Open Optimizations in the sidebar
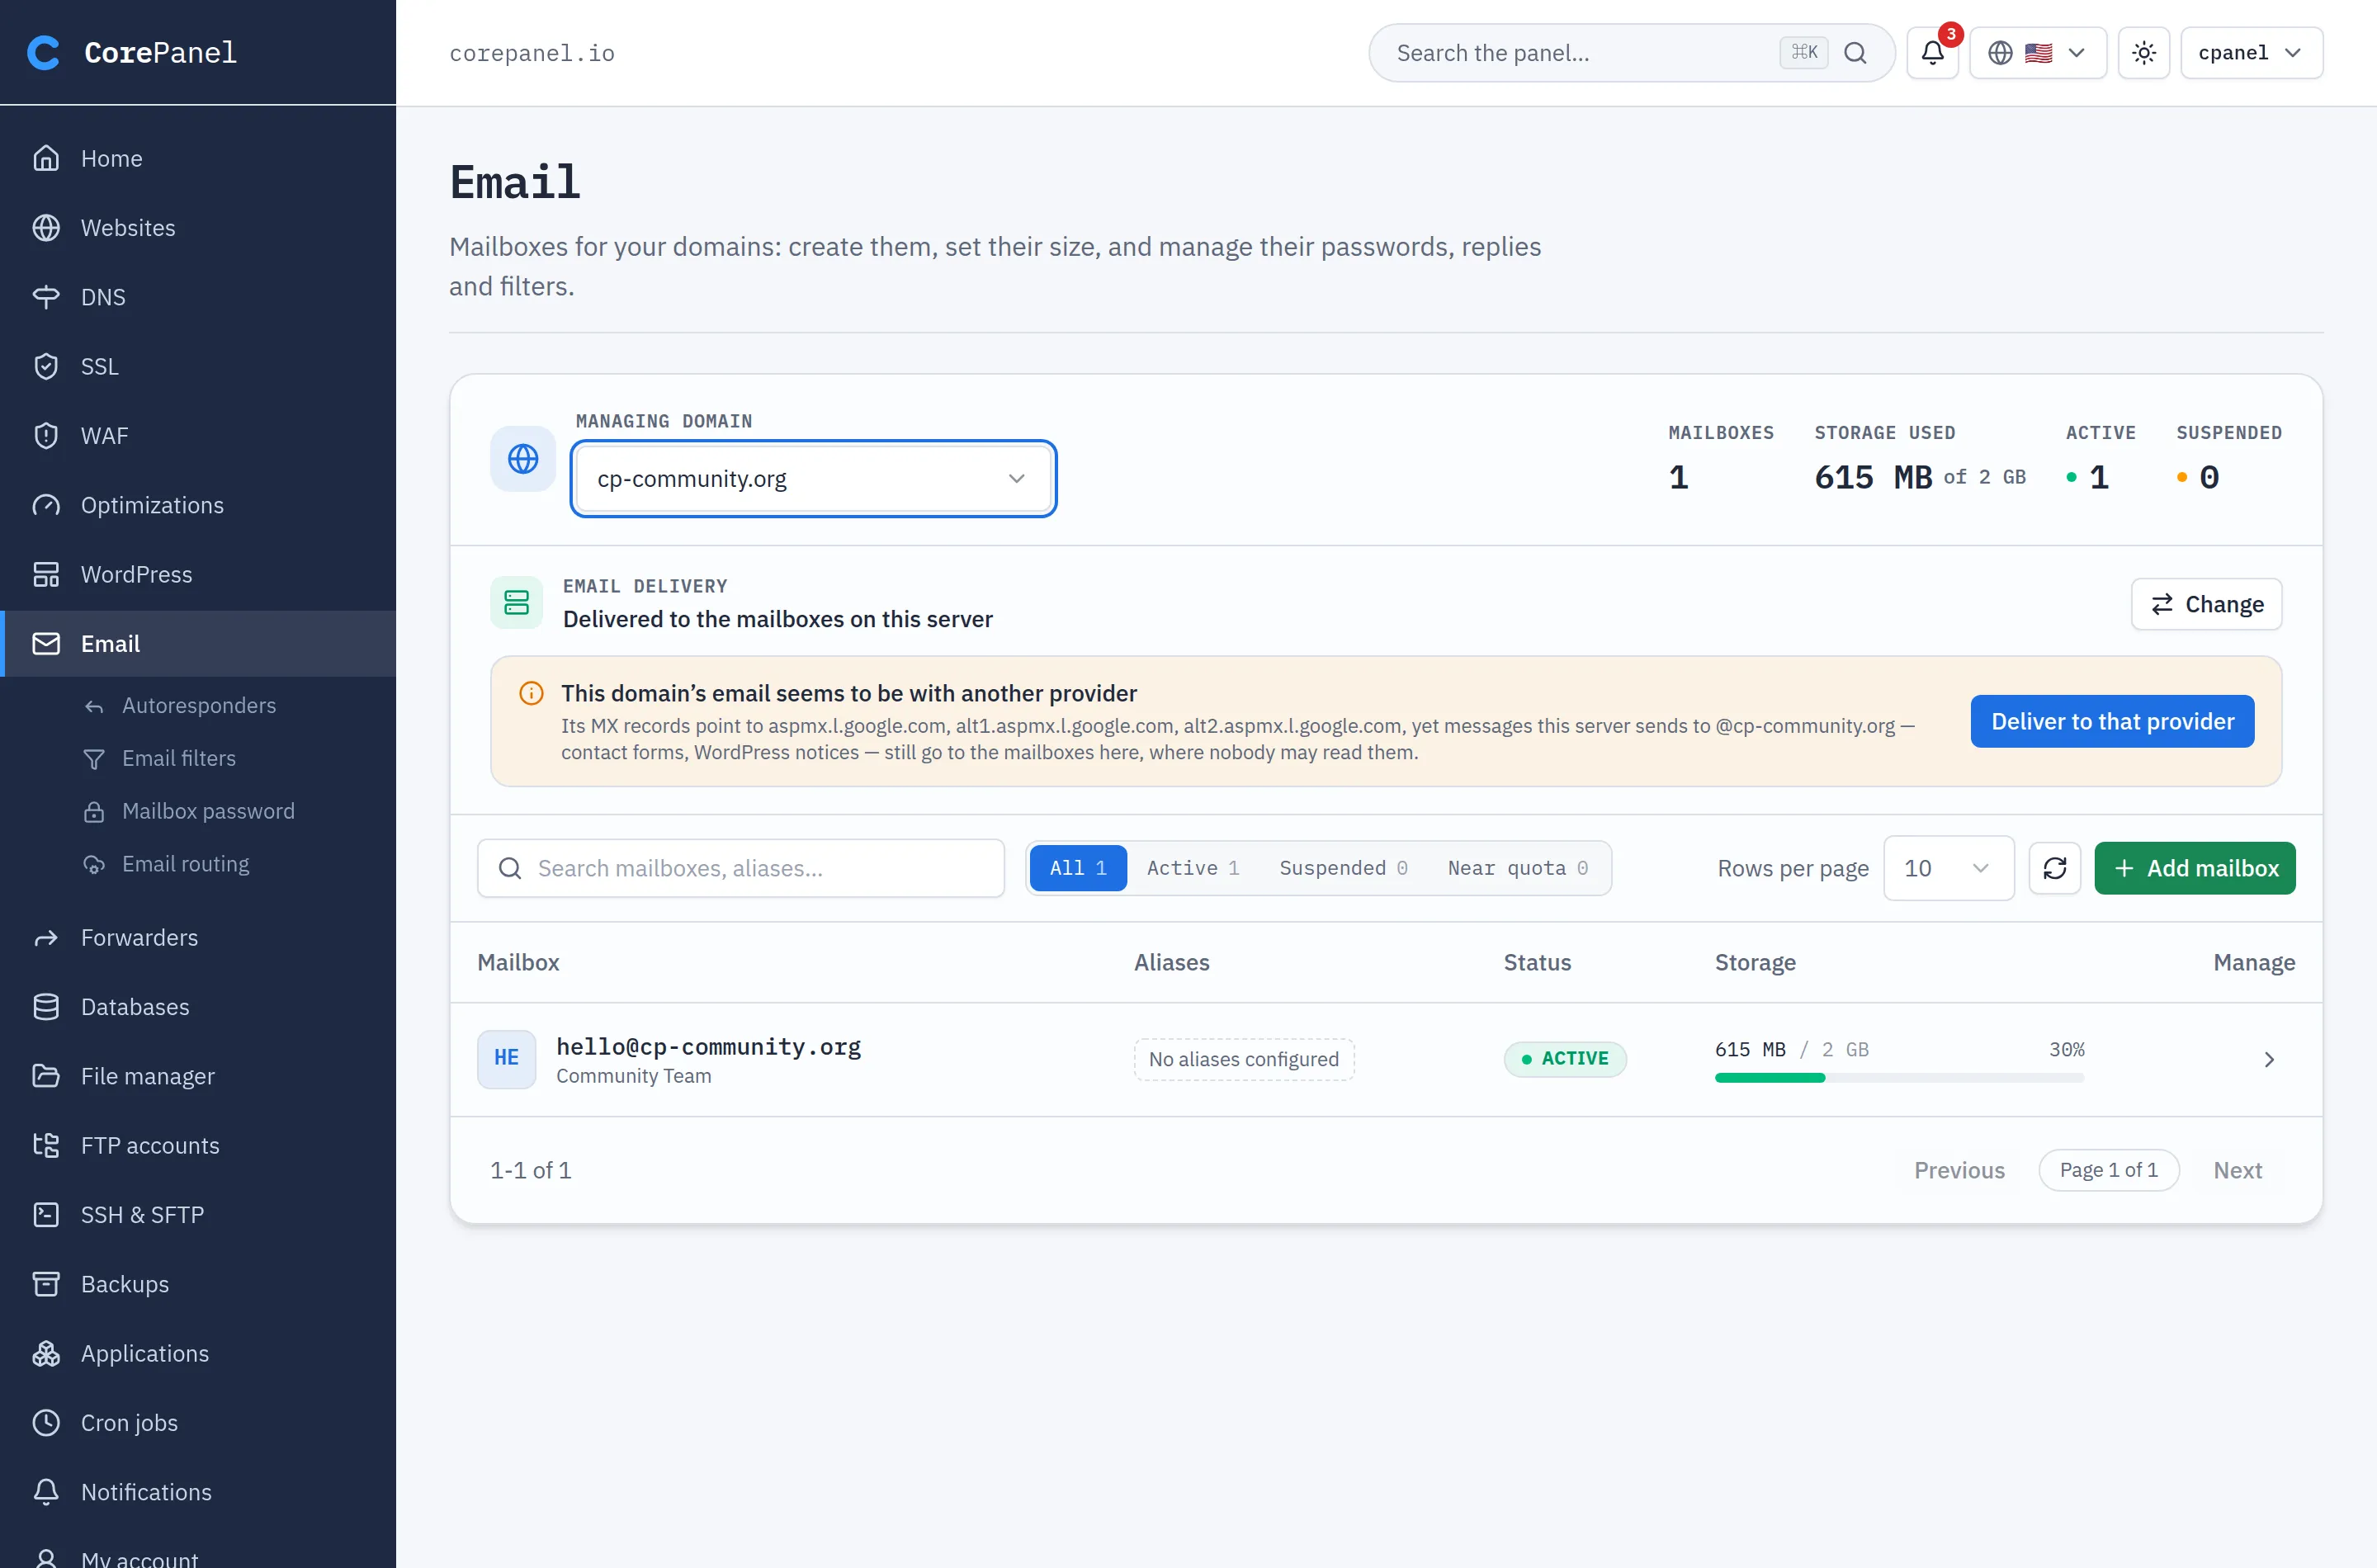Screen dimensions: 2377x1568 pyautogui.click(x=198, y=505)
